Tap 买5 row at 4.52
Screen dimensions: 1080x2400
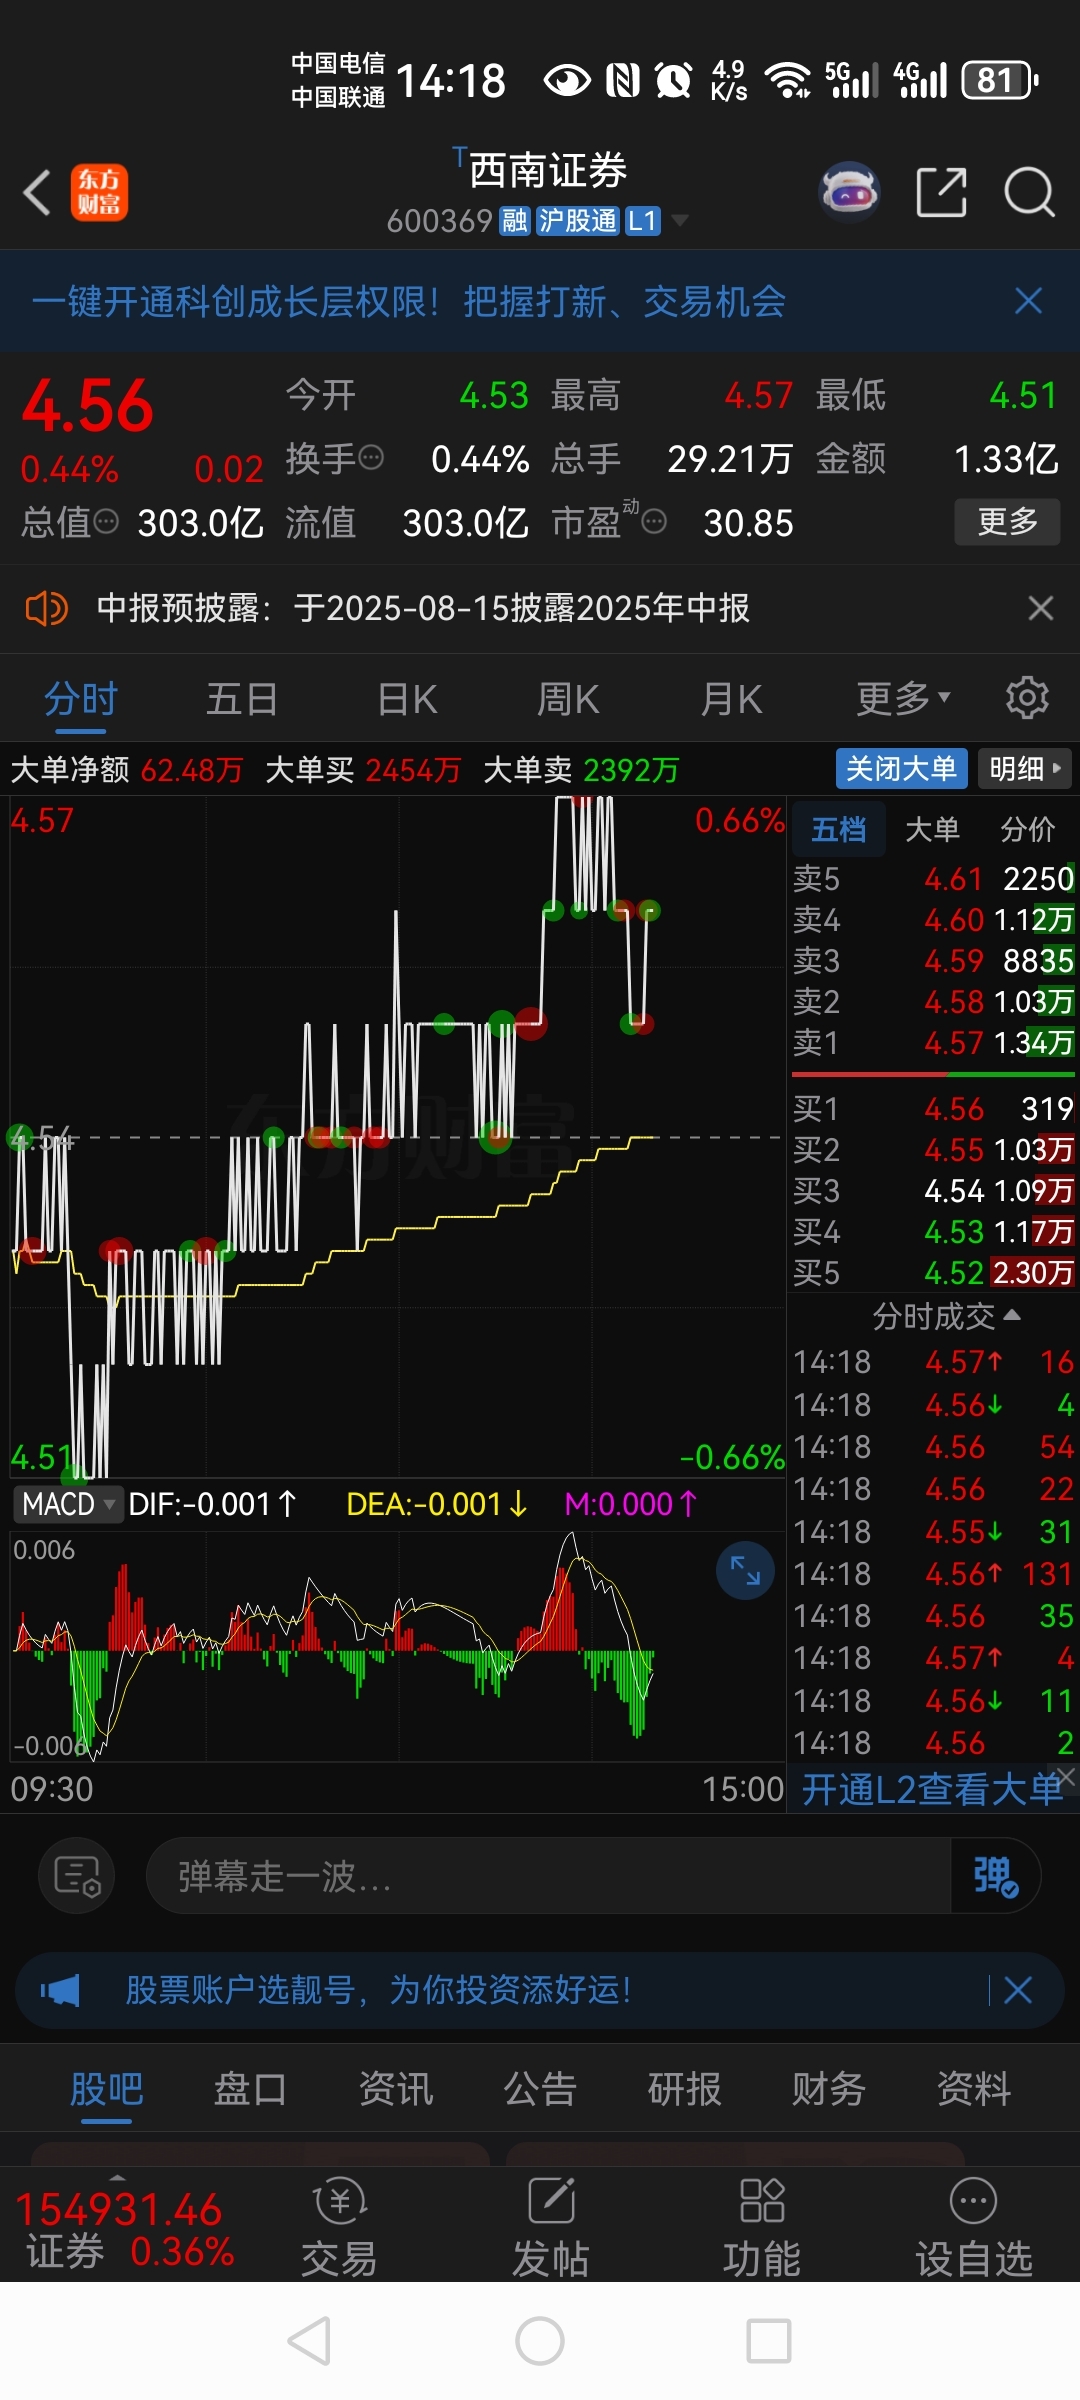pos(933,1272)
